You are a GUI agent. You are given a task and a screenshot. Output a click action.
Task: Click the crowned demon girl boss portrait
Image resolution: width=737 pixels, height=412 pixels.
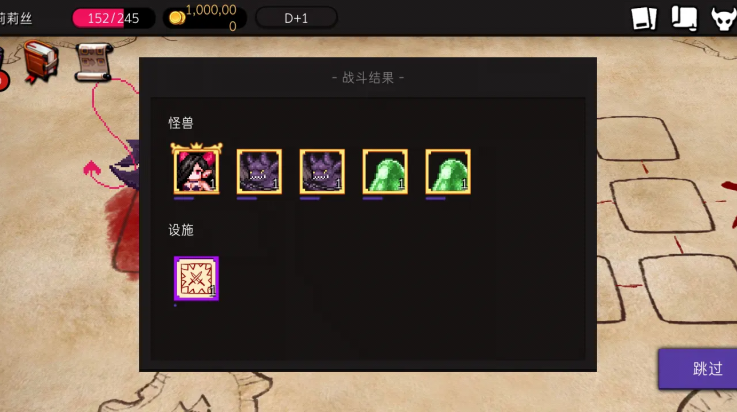pos(196,168)
